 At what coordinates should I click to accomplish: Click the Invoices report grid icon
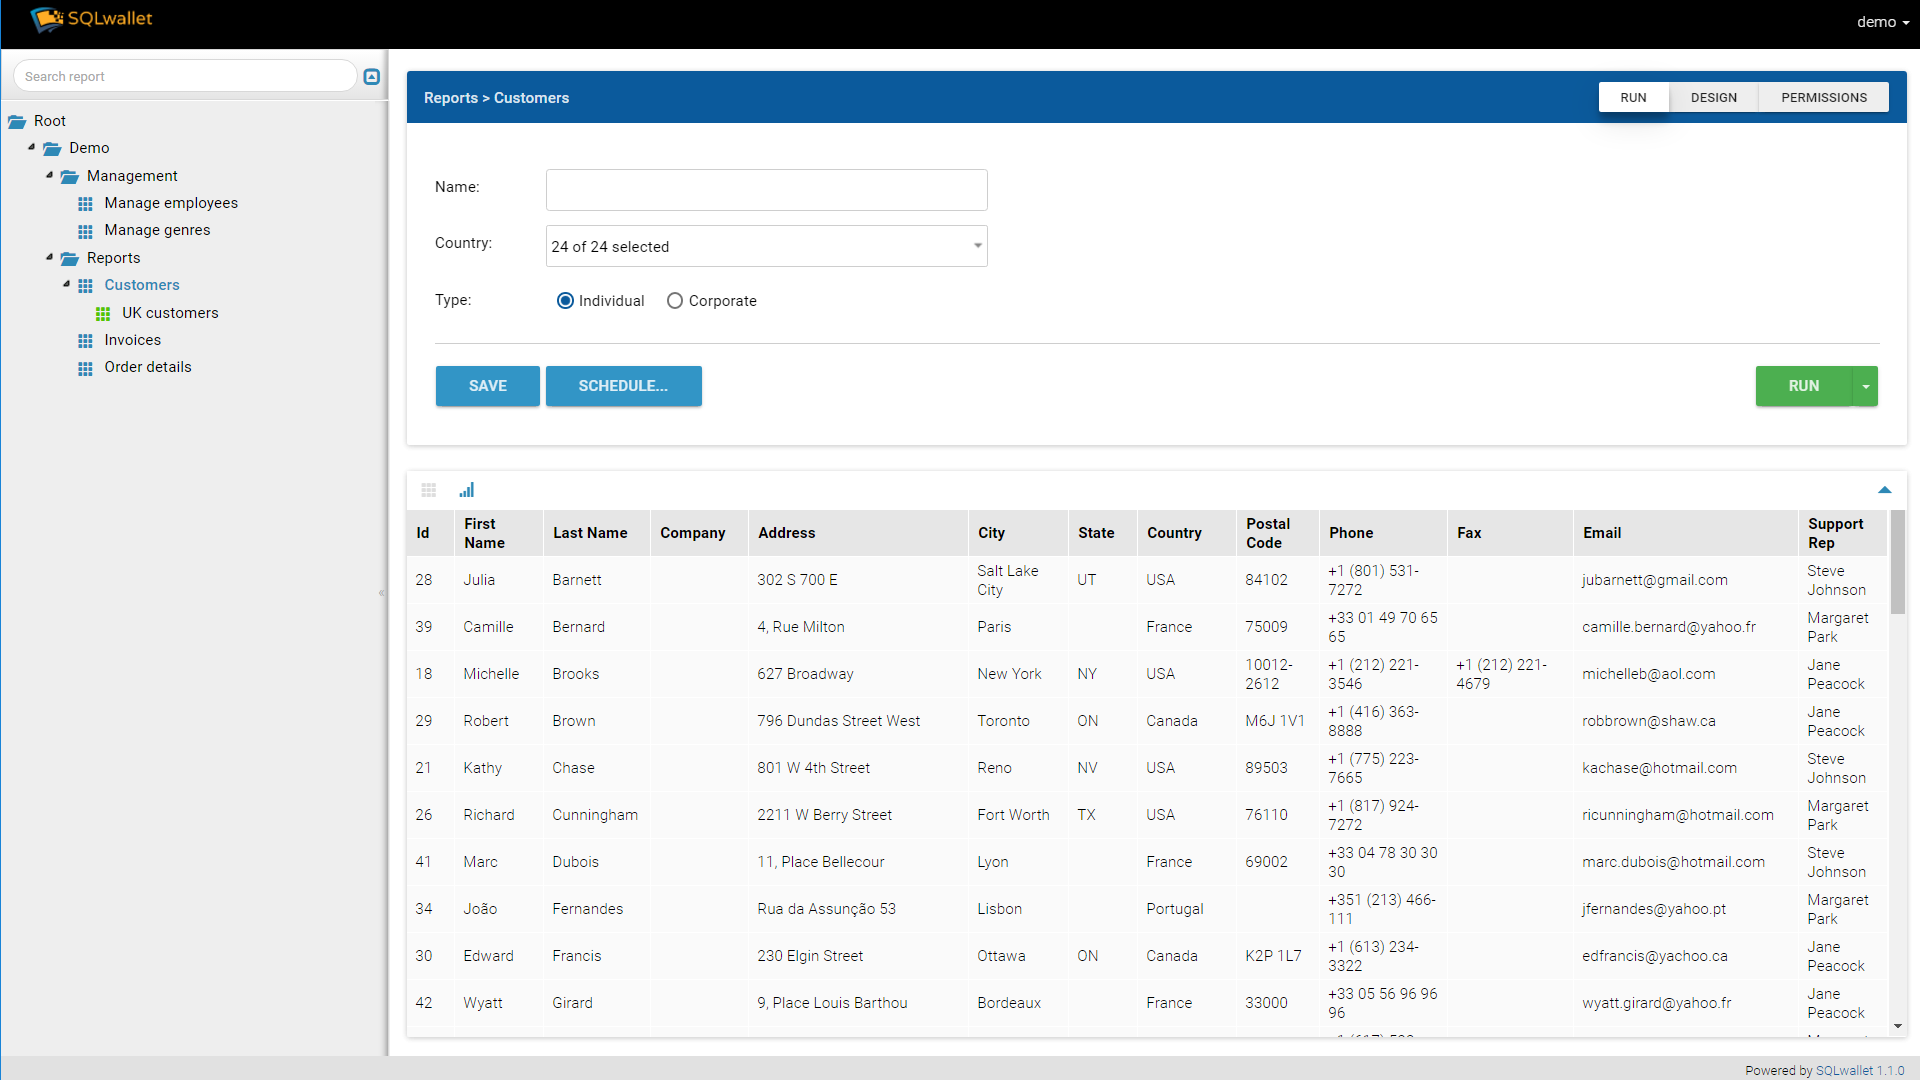pos(86,341)
